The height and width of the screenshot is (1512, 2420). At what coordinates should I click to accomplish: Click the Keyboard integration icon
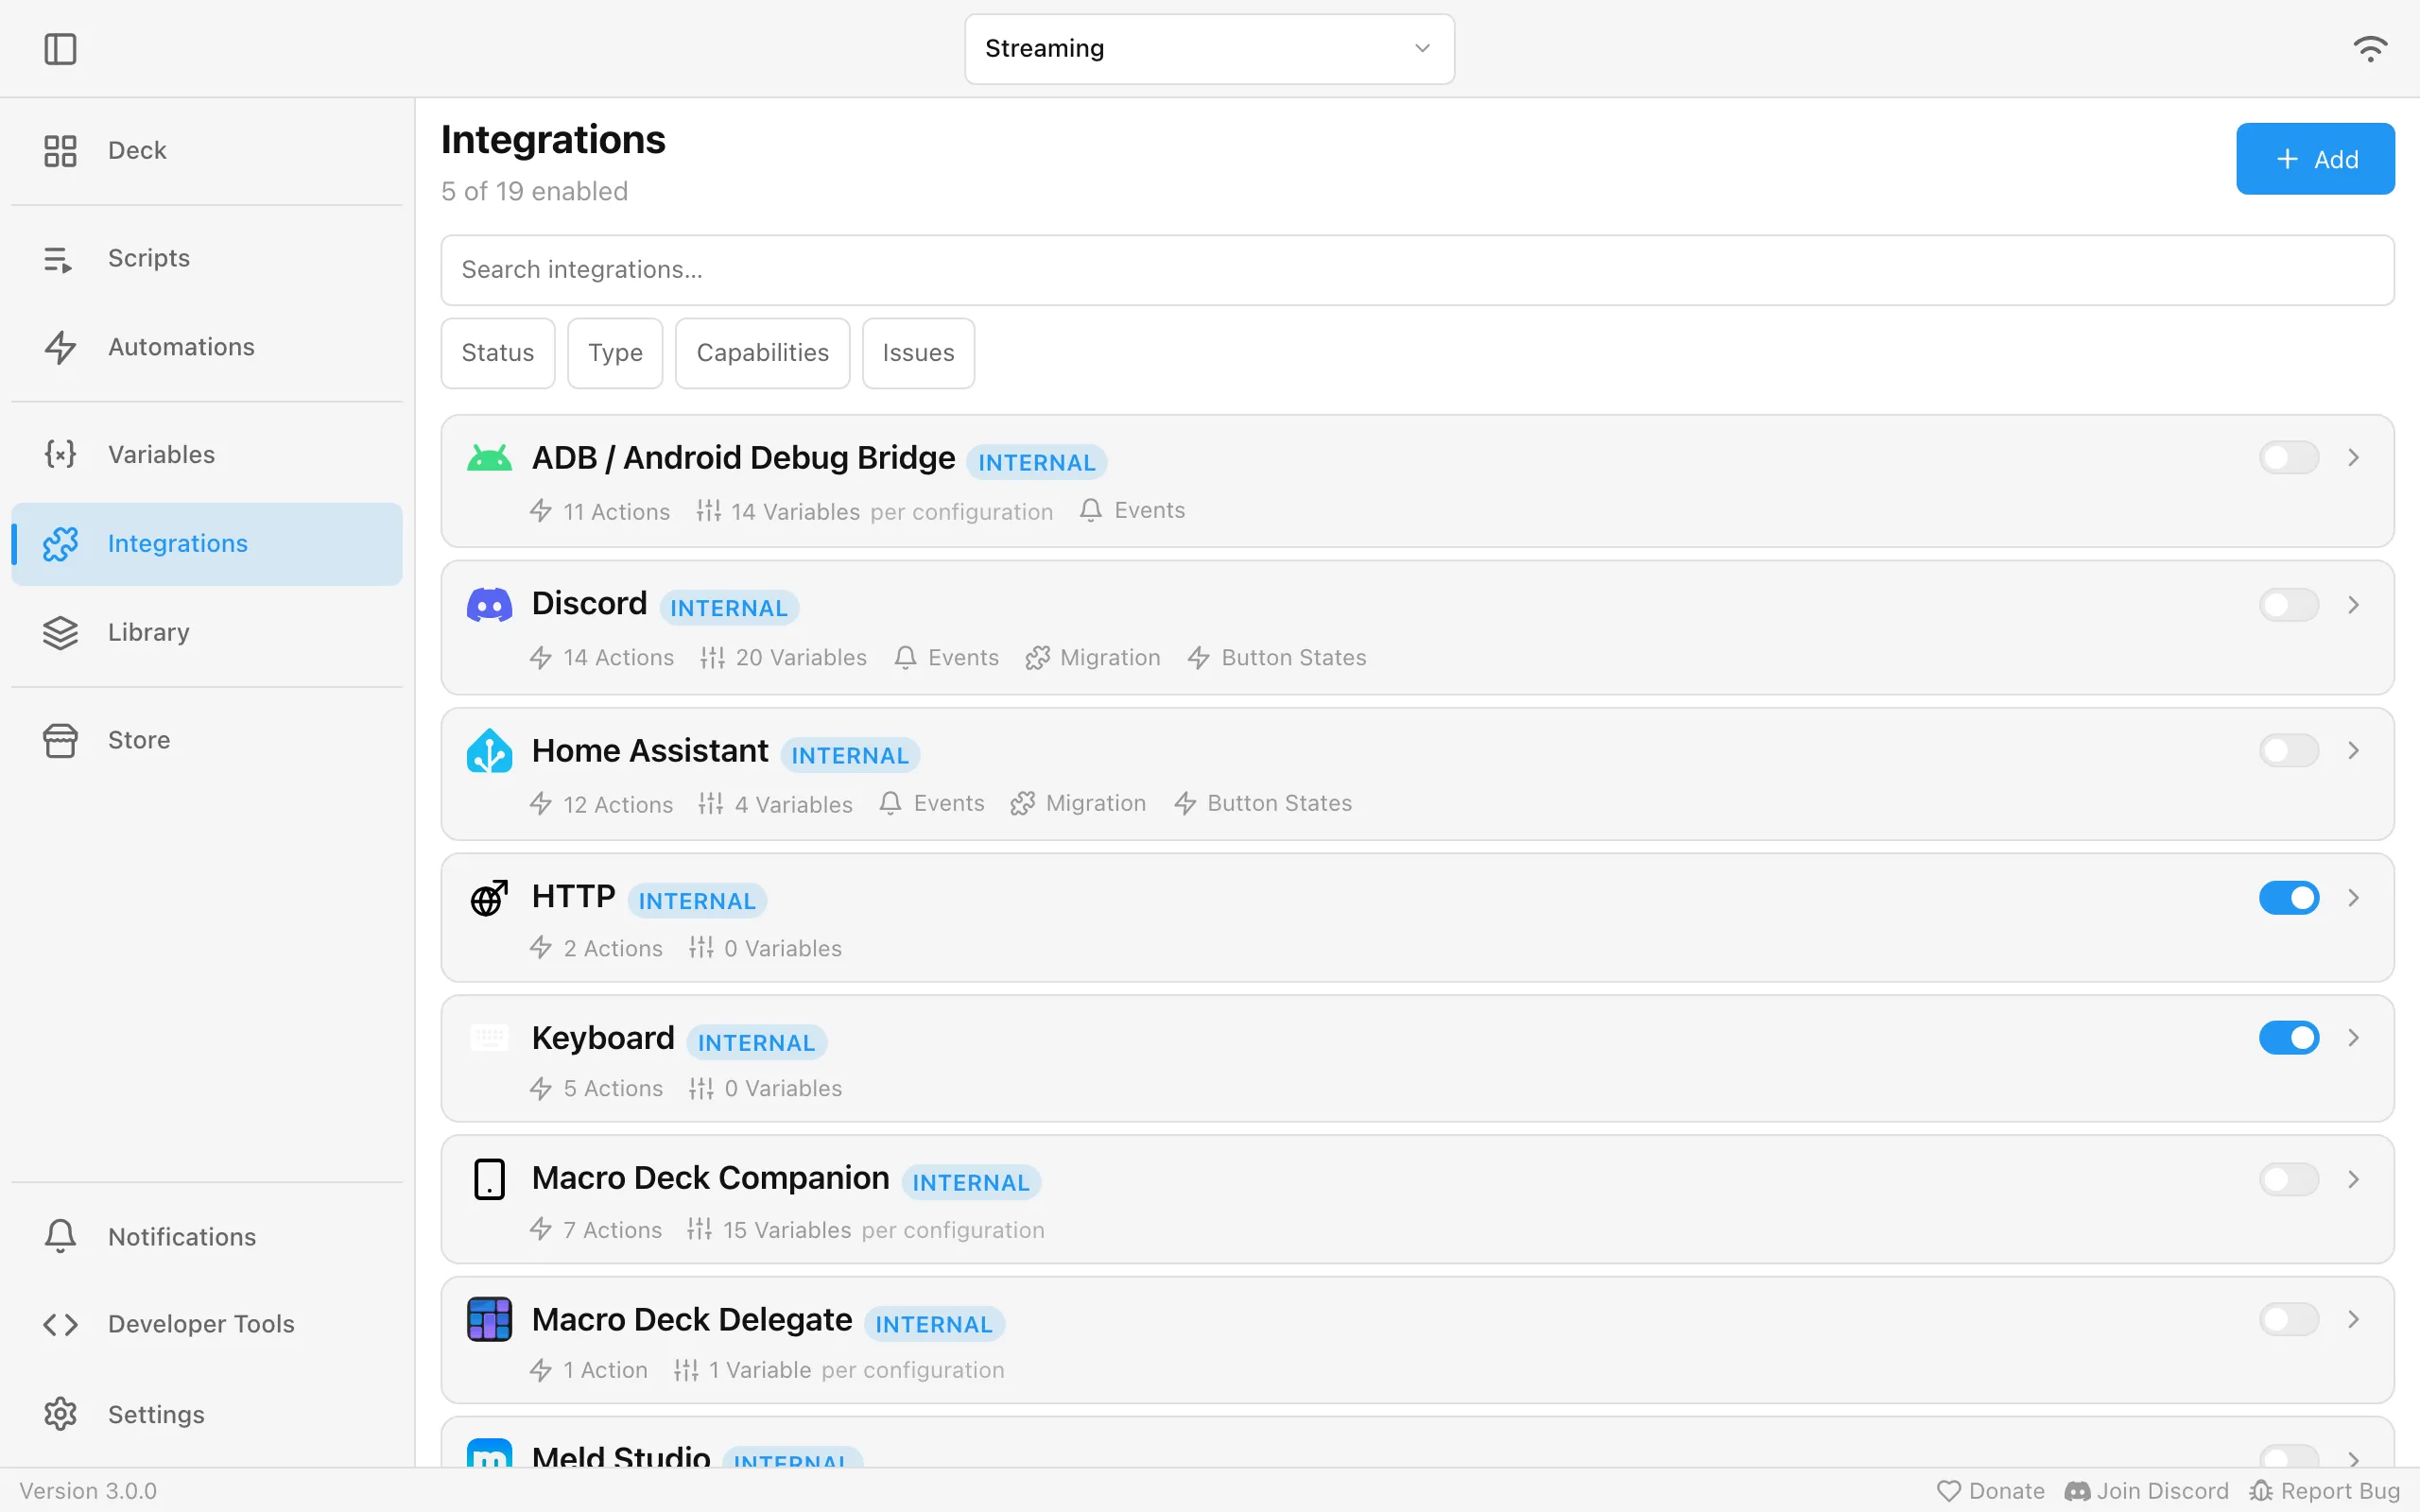pos(489,1038)
